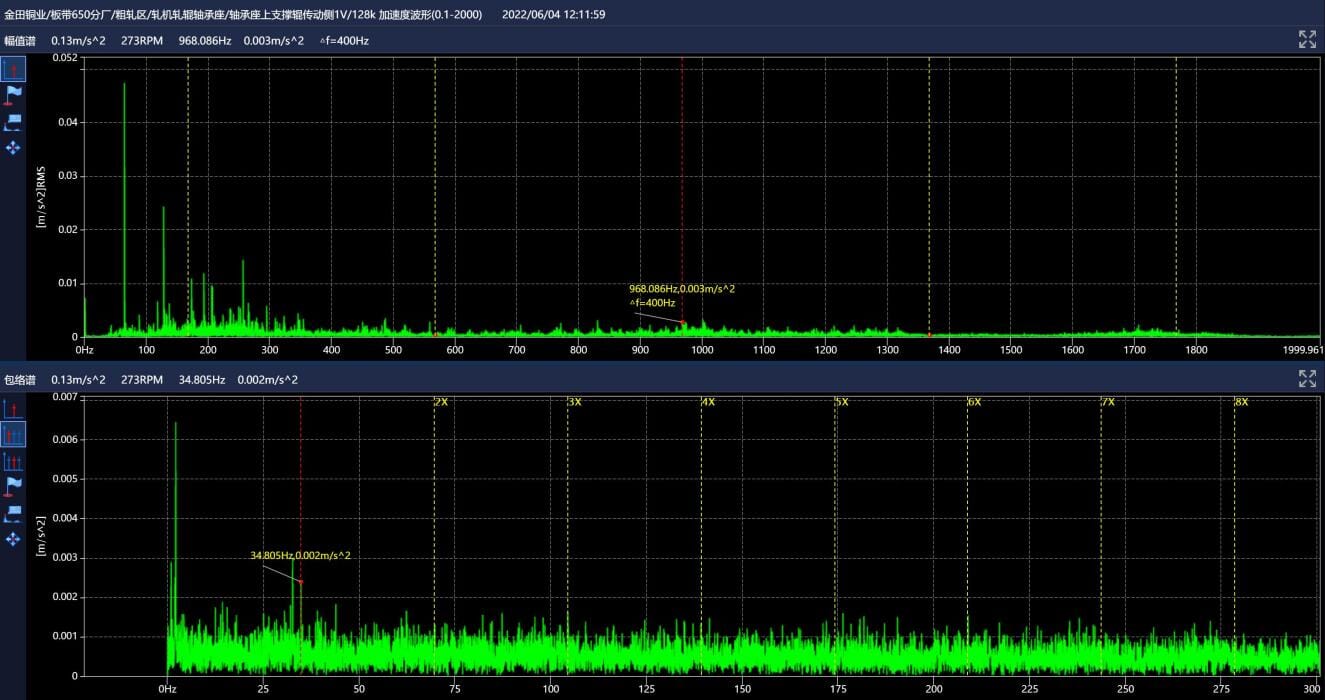Click flag marker tool in amplitude spectrum toolbar
1325x700 pixels.
13,95
